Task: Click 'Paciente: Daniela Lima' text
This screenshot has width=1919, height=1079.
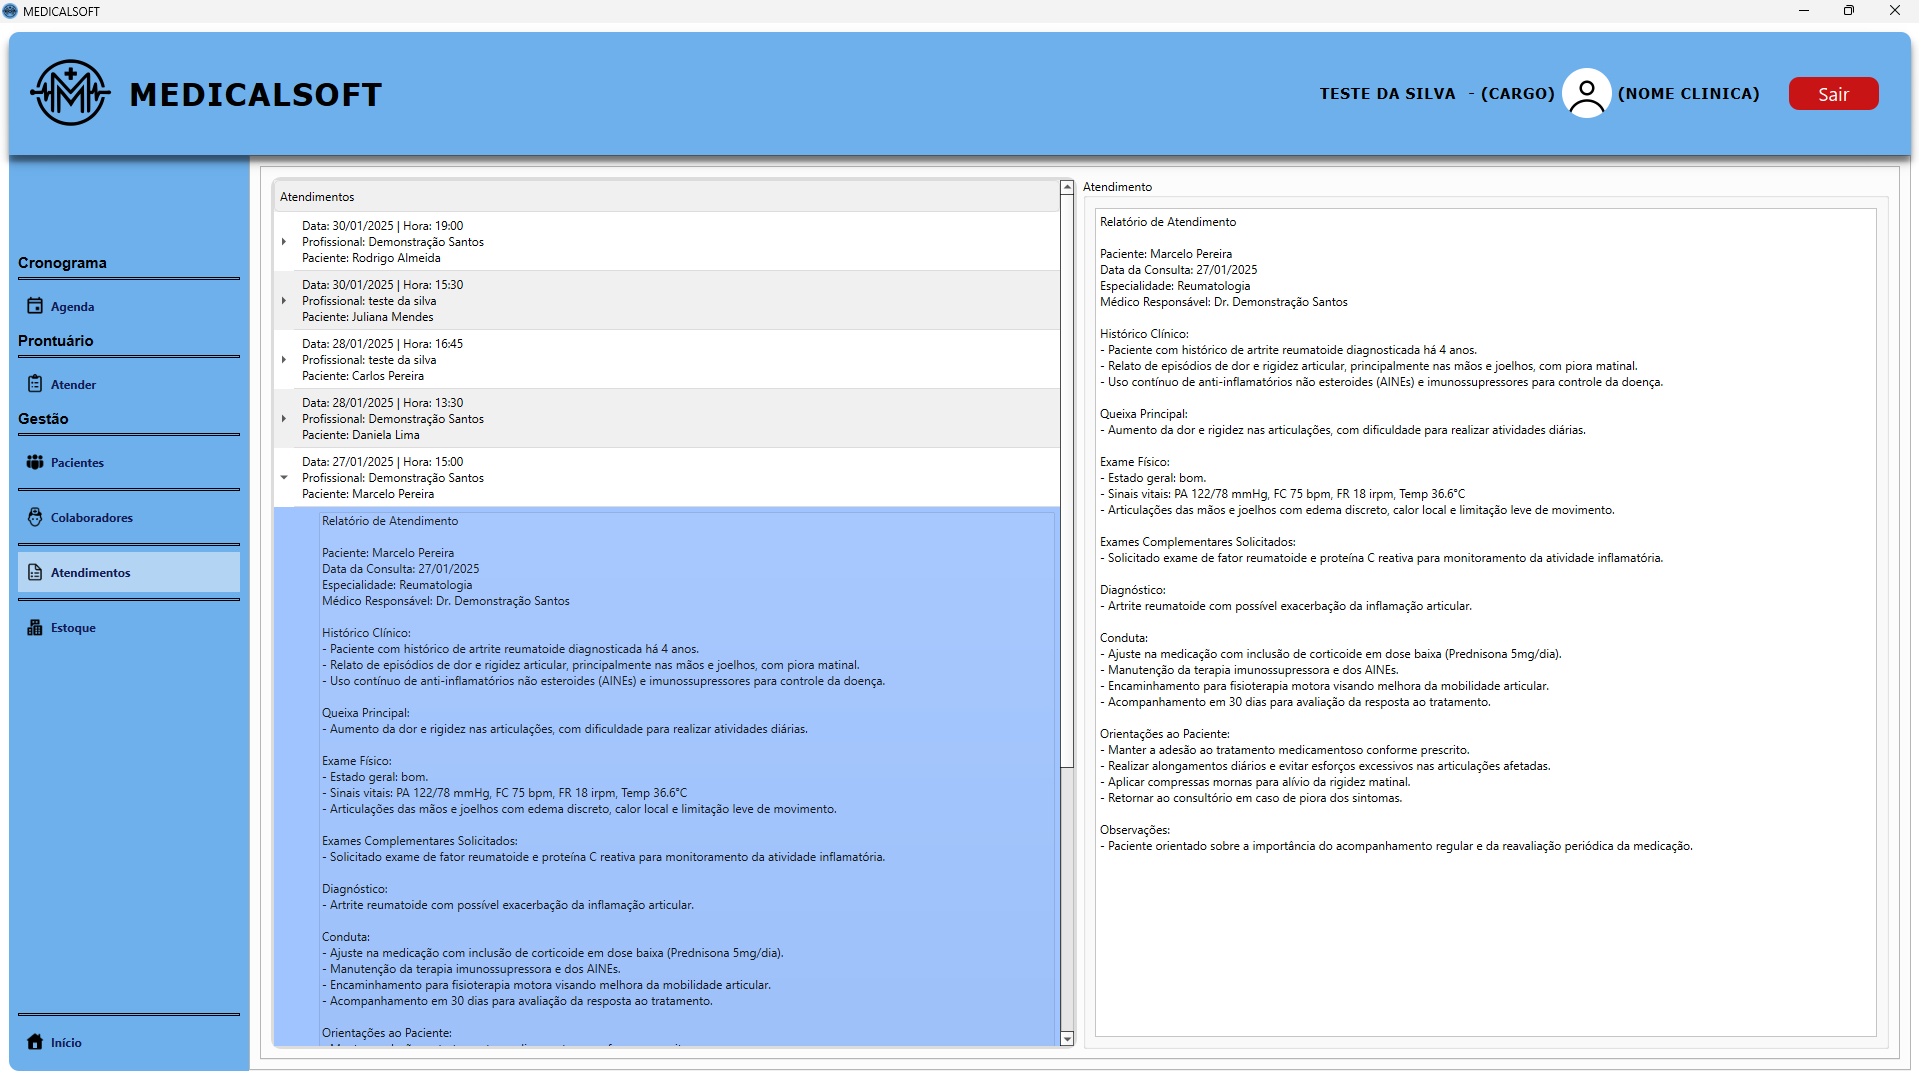Action: pyautogui.click(x=360, y=435)
